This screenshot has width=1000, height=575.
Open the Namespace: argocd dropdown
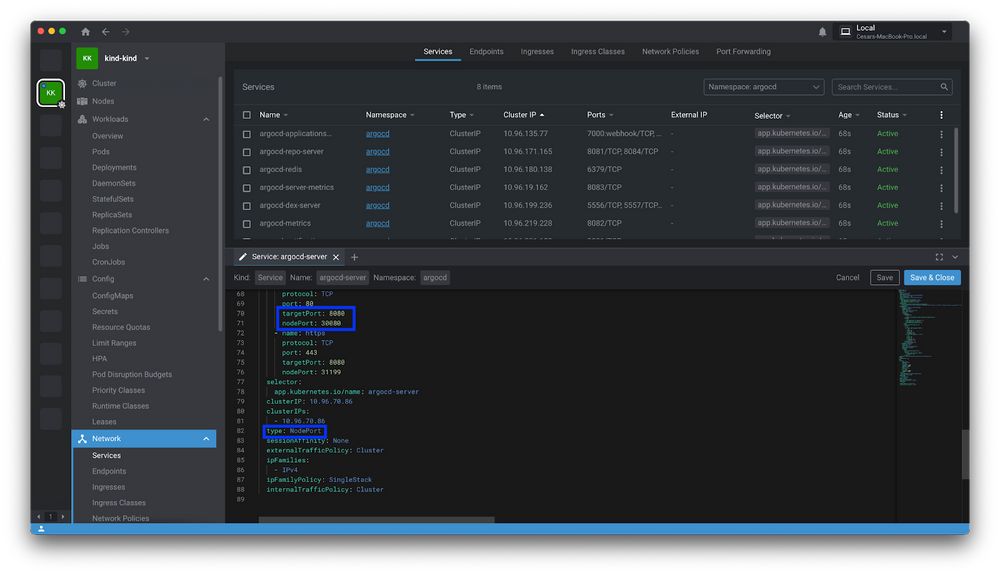pyautogui.click(x=763, y=87)
